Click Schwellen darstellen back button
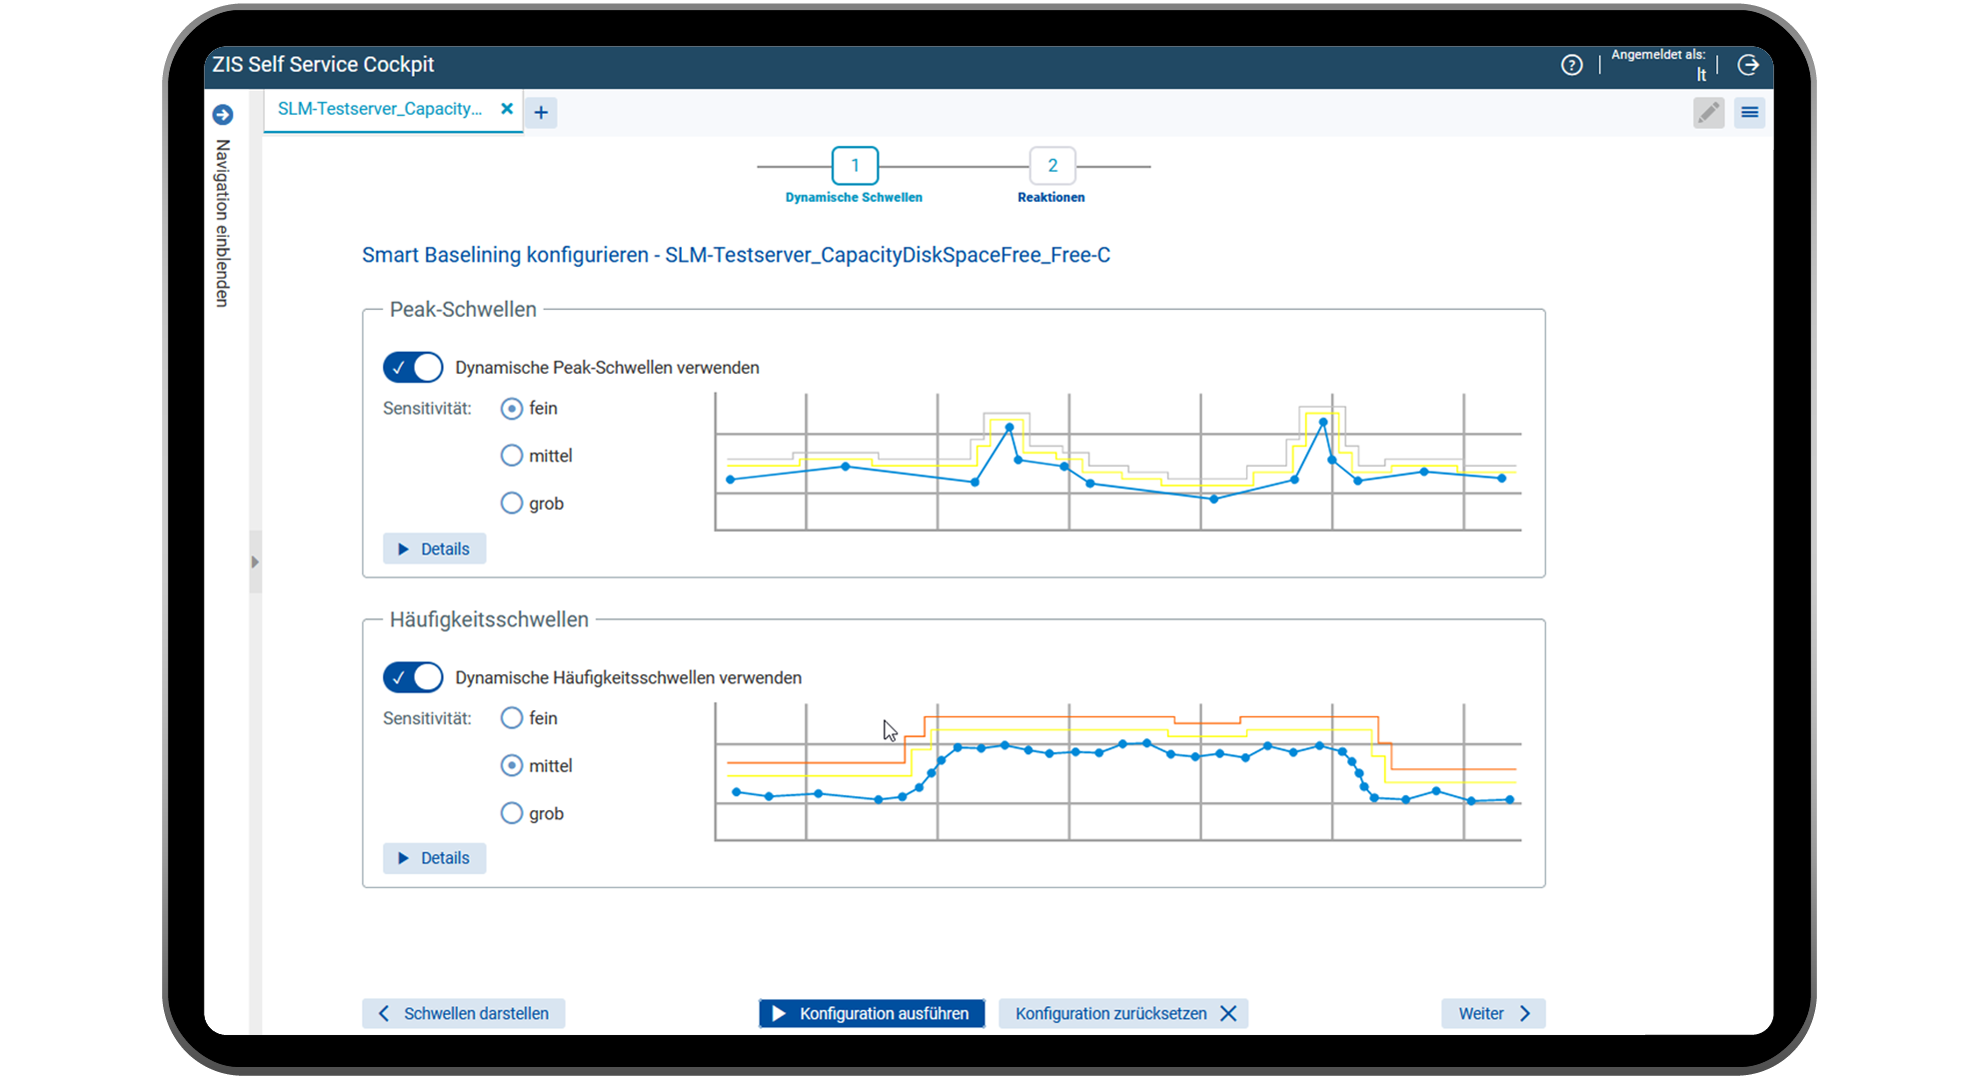1980x1080 pixels. tap(464, 1013)
